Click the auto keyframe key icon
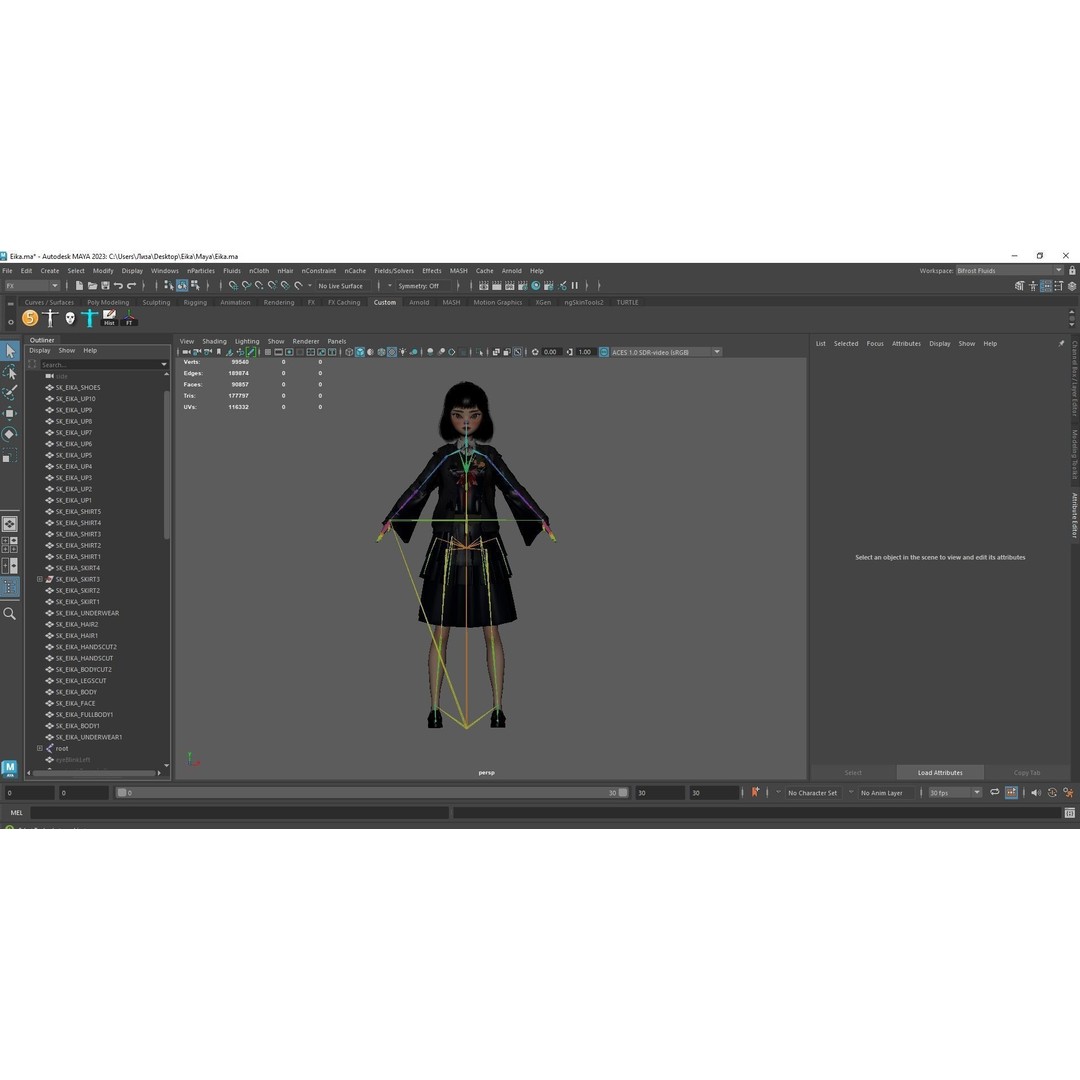The image size is (1080, 1080). pos(1052,793)
